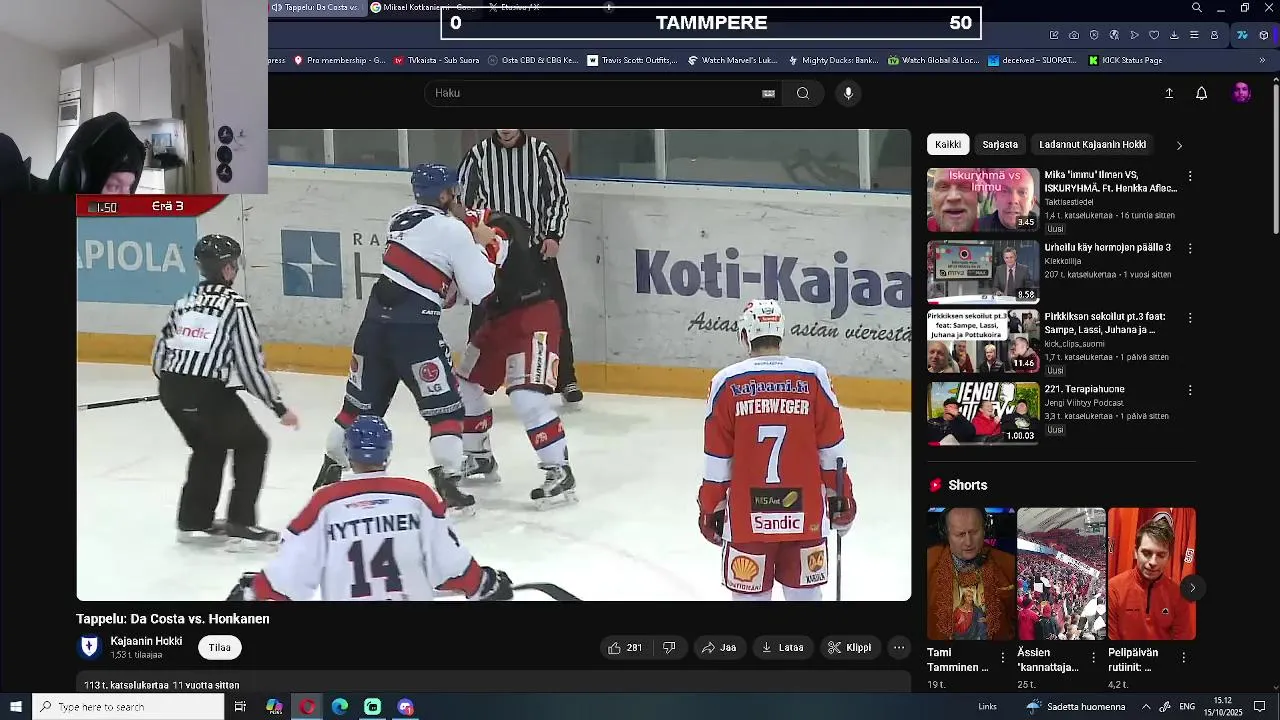Image resolution: width=1280 pixels, height=720 pixels.
Task: Open options menu for Pirkkiksen sekoilut video
Action: 1190,318
